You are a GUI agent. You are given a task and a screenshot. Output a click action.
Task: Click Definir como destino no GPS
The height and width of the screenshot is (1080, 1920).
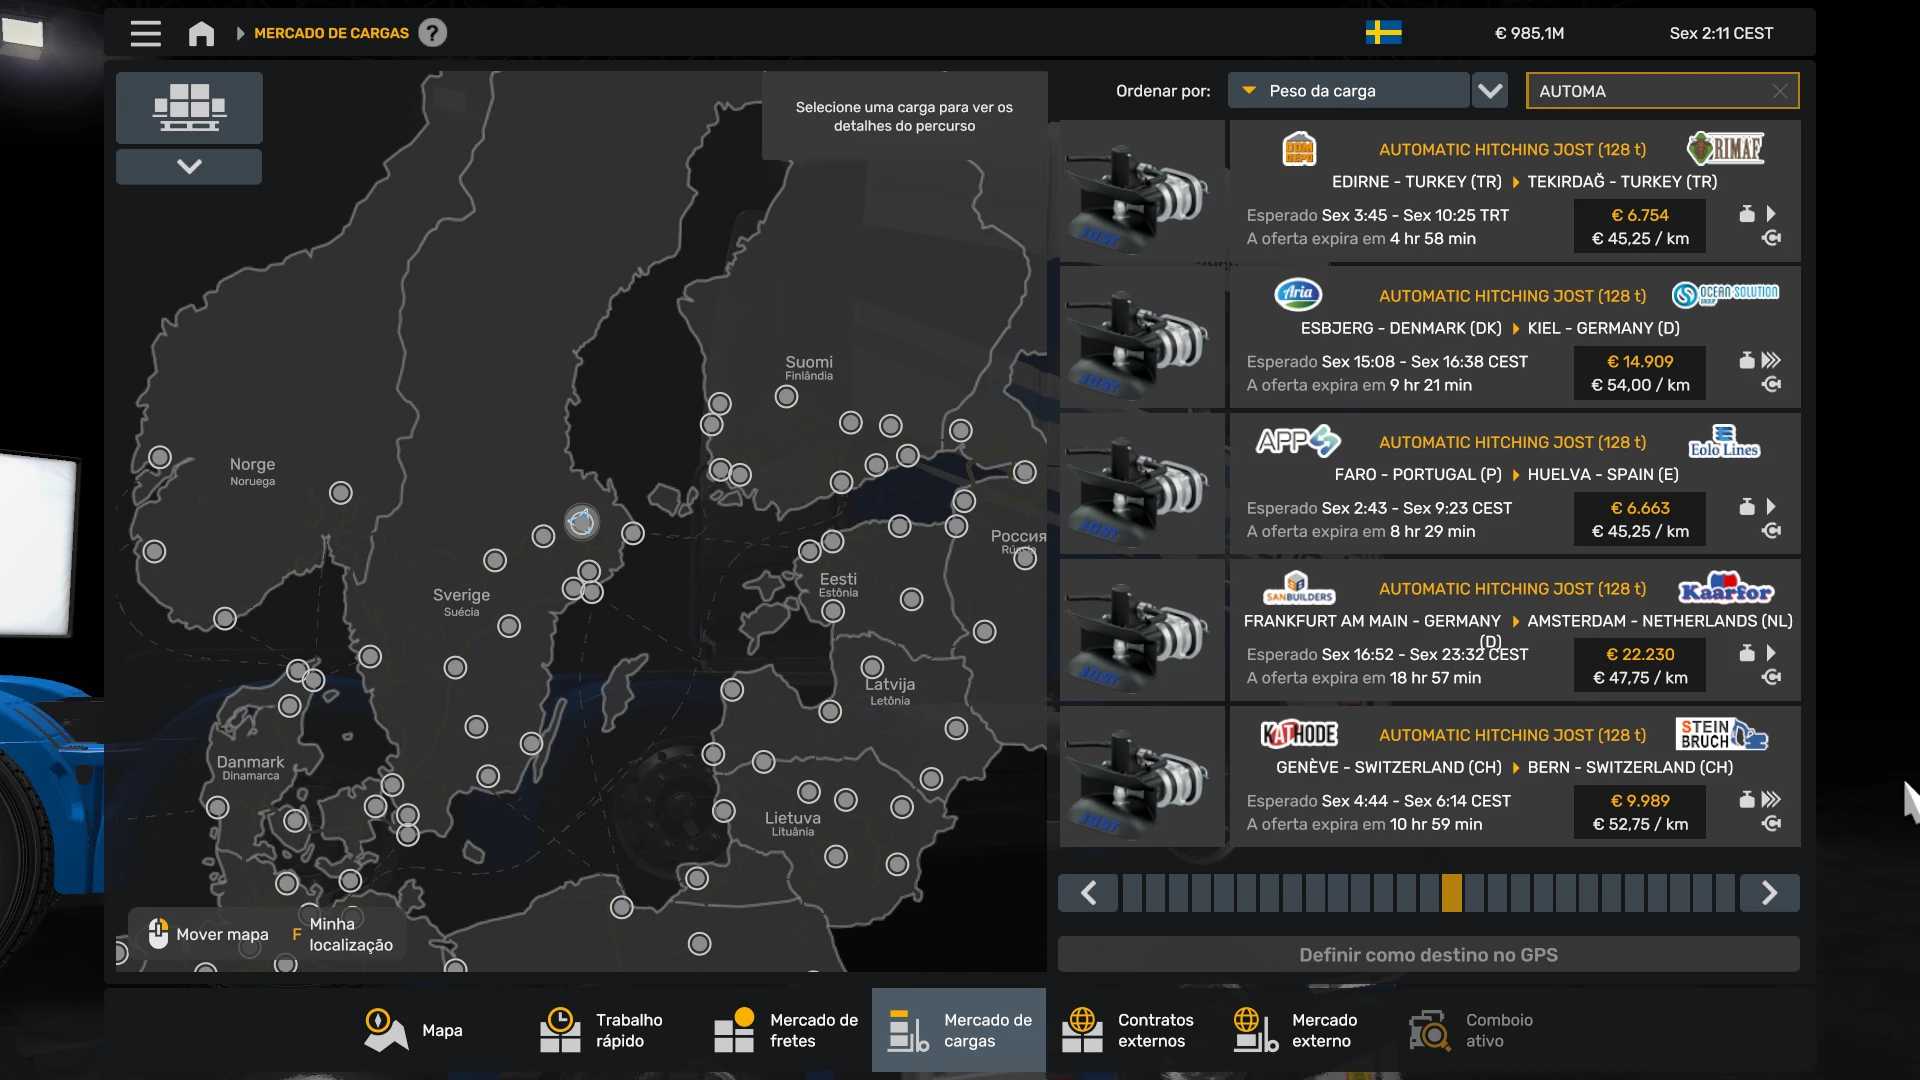[x=1428, y=954]
